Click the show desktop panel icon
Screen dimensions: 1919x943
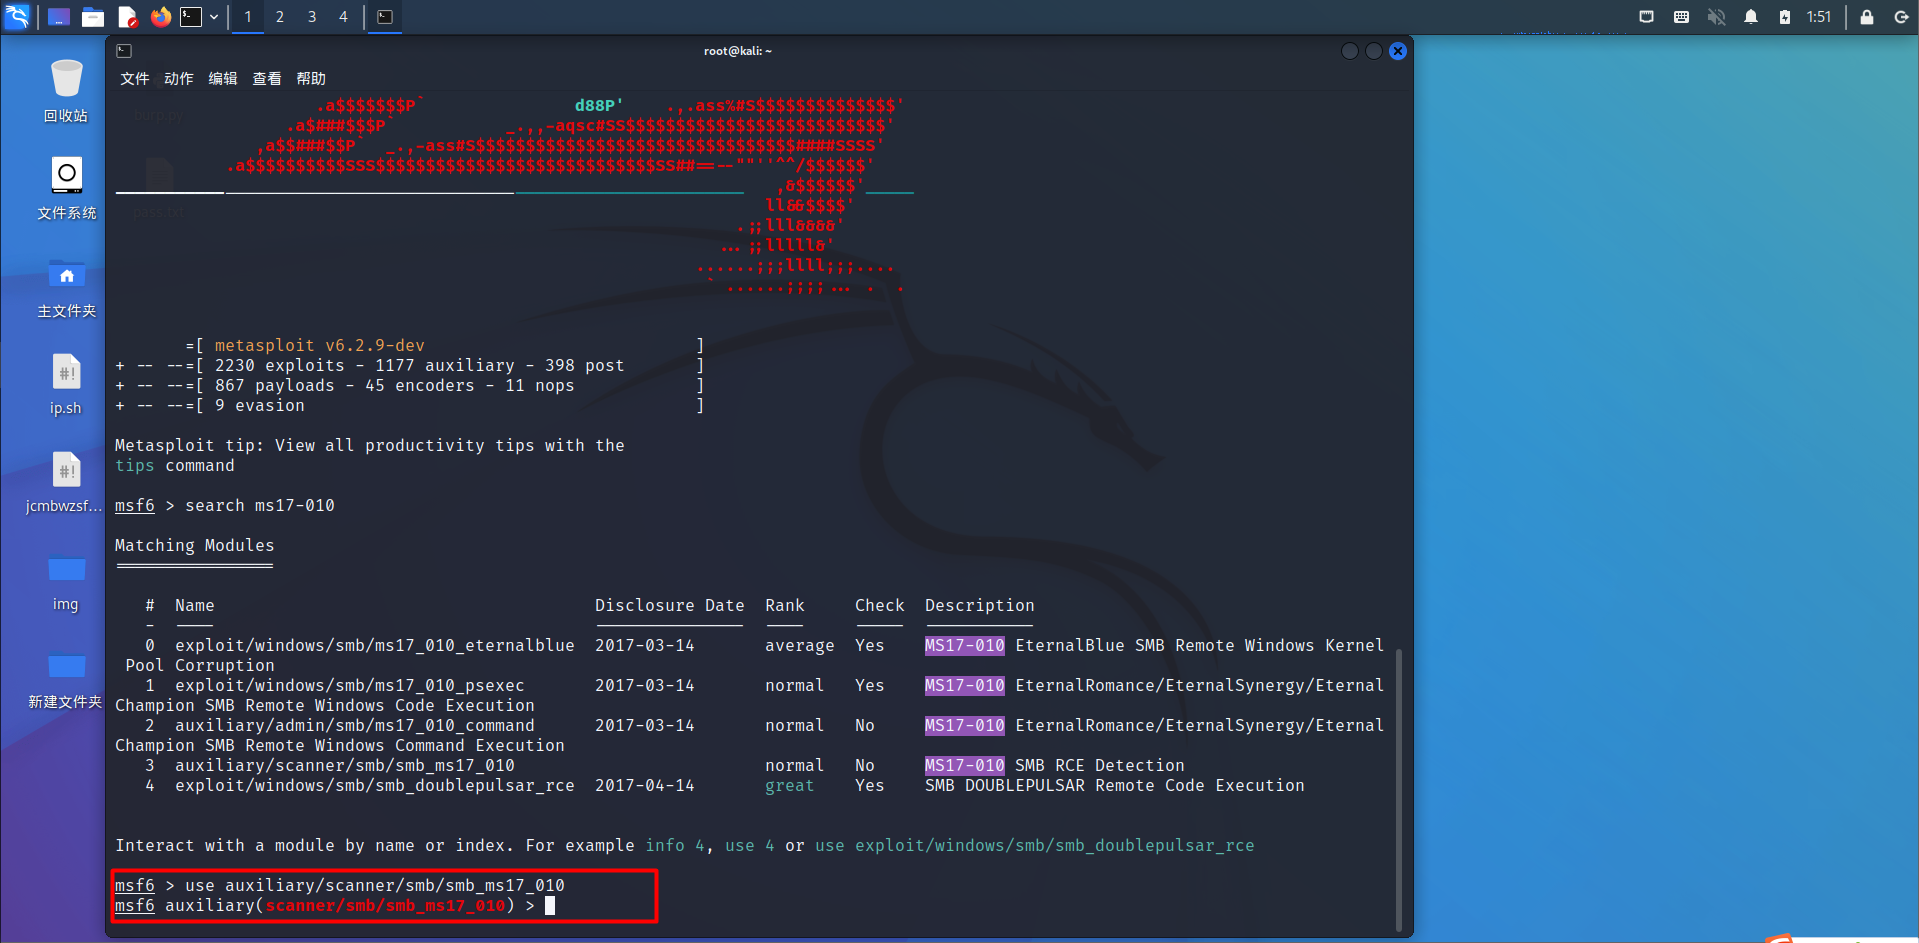click(59, 17)
